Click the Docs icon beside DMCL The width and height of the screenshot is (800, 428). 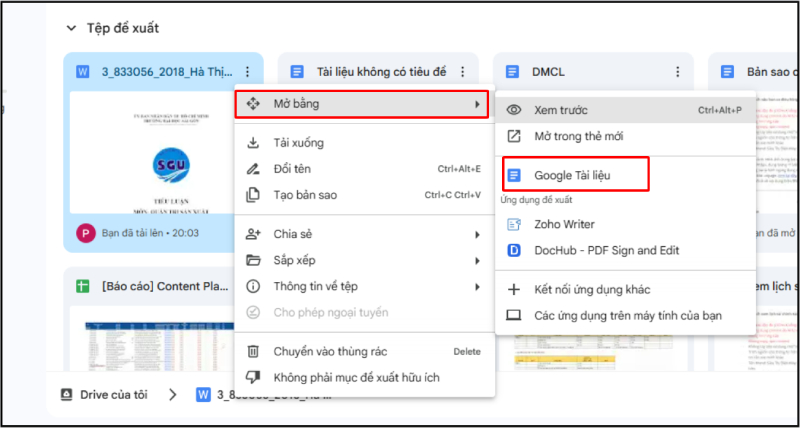(512, 72)
